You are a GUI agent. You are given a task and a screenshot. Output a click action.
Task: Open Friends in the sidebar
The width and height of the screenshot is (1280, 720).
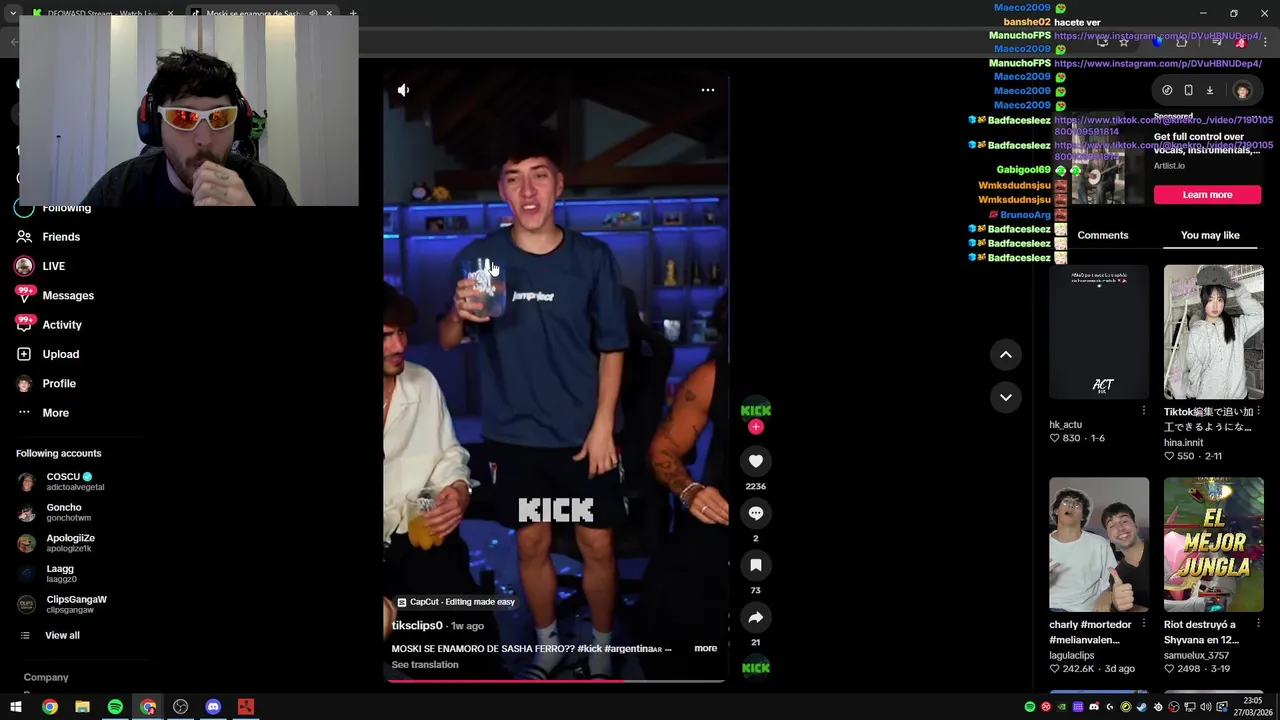click(61, 237)
